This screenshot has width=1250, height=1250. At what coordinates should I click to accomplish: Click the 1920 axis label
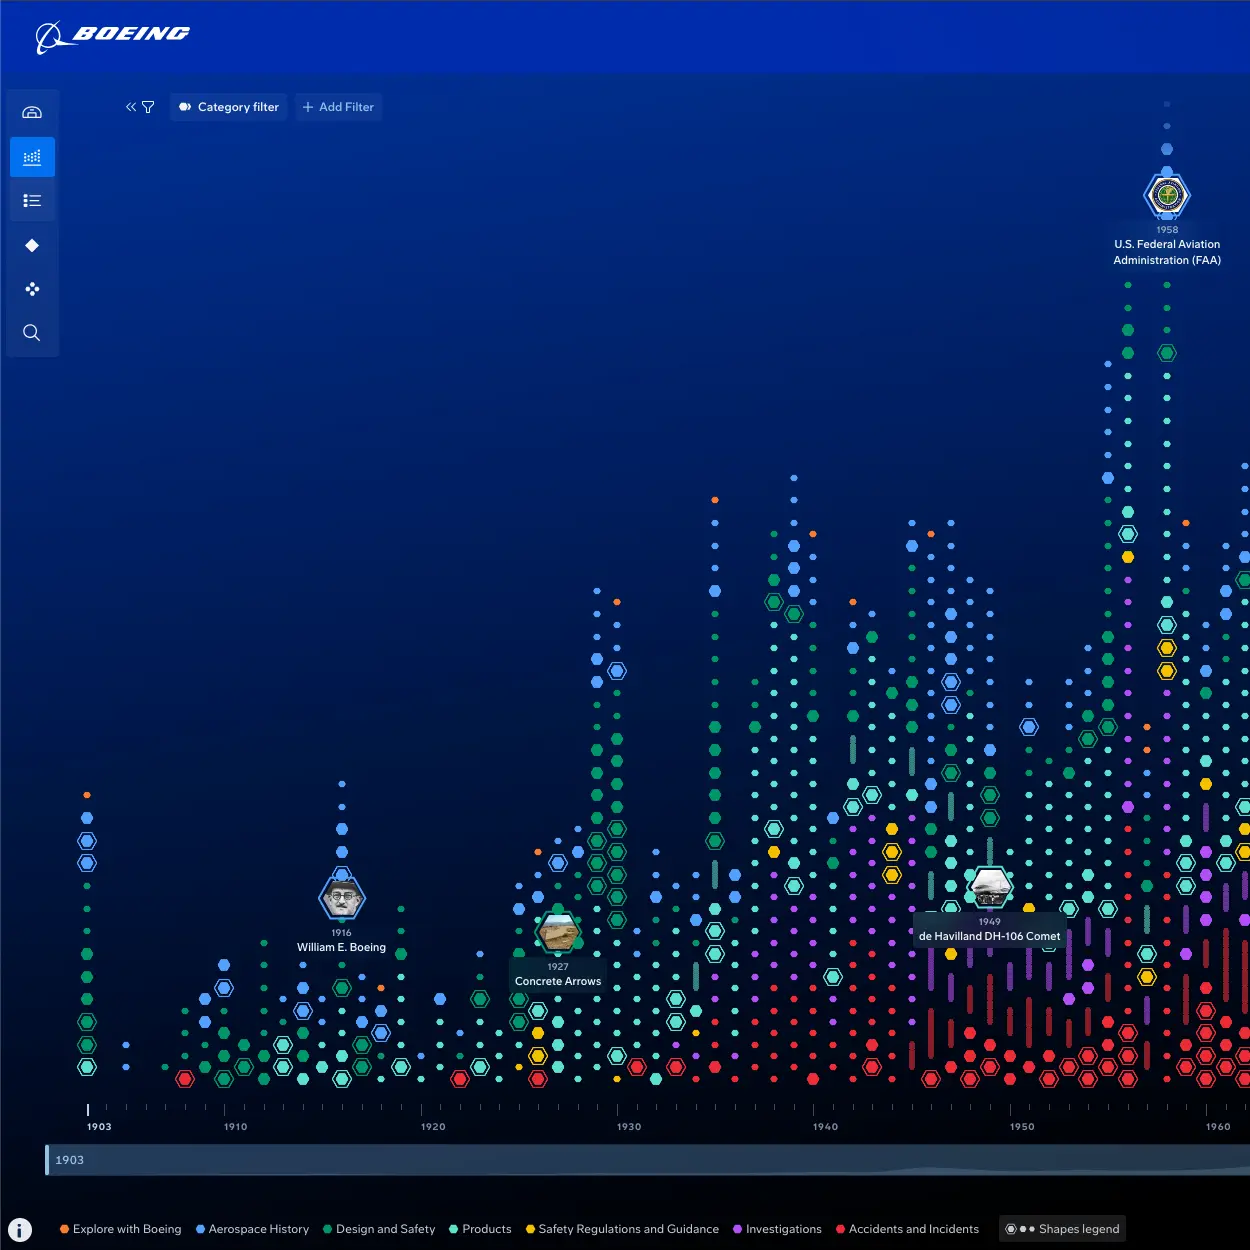pyautogui.click(x=433, y=1127)
